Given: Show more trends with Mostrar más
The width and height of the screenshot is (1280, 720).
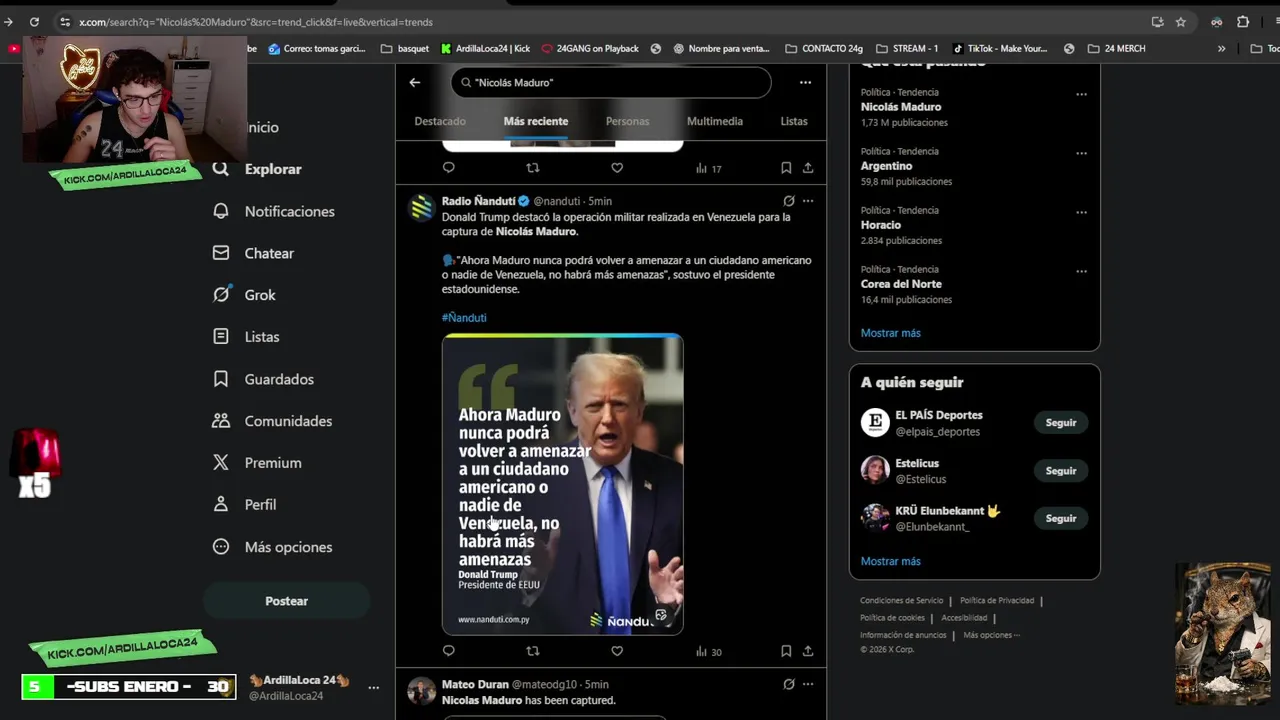Looking at the screenshot, I should point(890,333).
